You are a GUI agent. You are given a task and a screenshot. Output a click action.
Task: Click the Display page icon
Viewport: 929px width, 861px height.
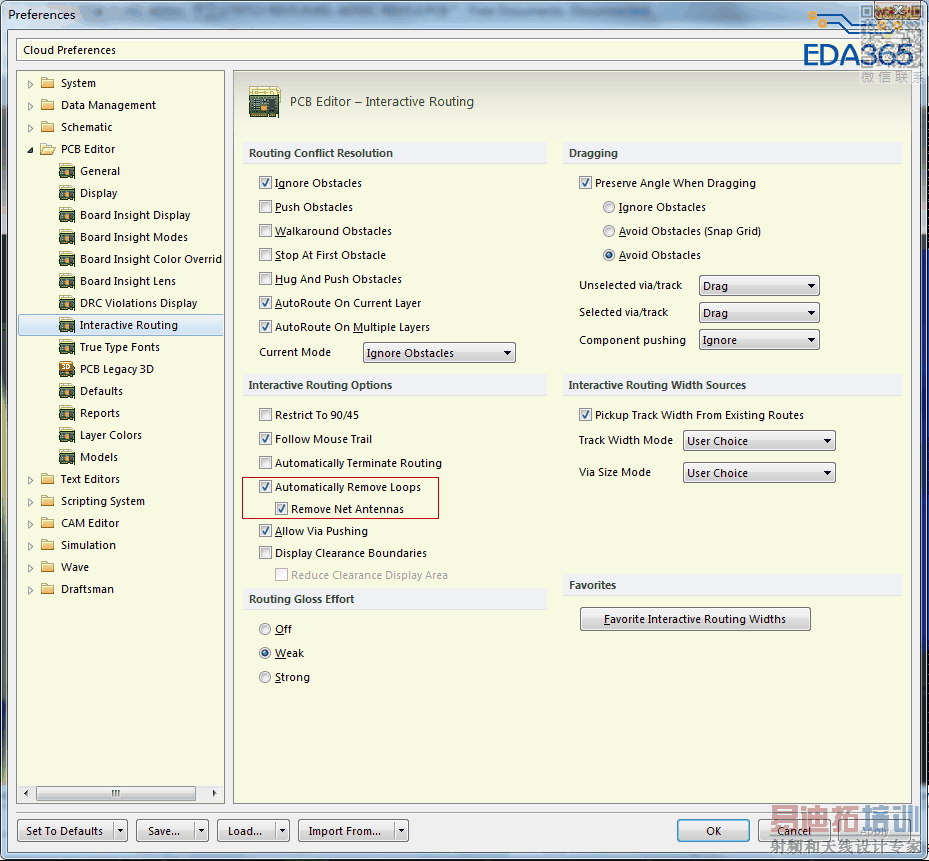point(67,193)
